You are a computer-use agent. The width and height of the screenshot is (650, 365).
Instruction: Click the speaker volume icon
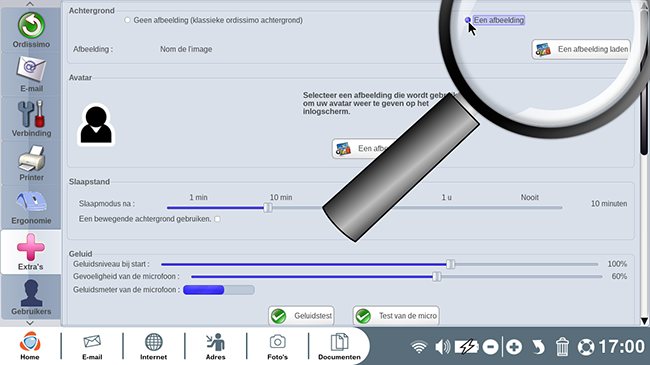click(x=442, y=346)
